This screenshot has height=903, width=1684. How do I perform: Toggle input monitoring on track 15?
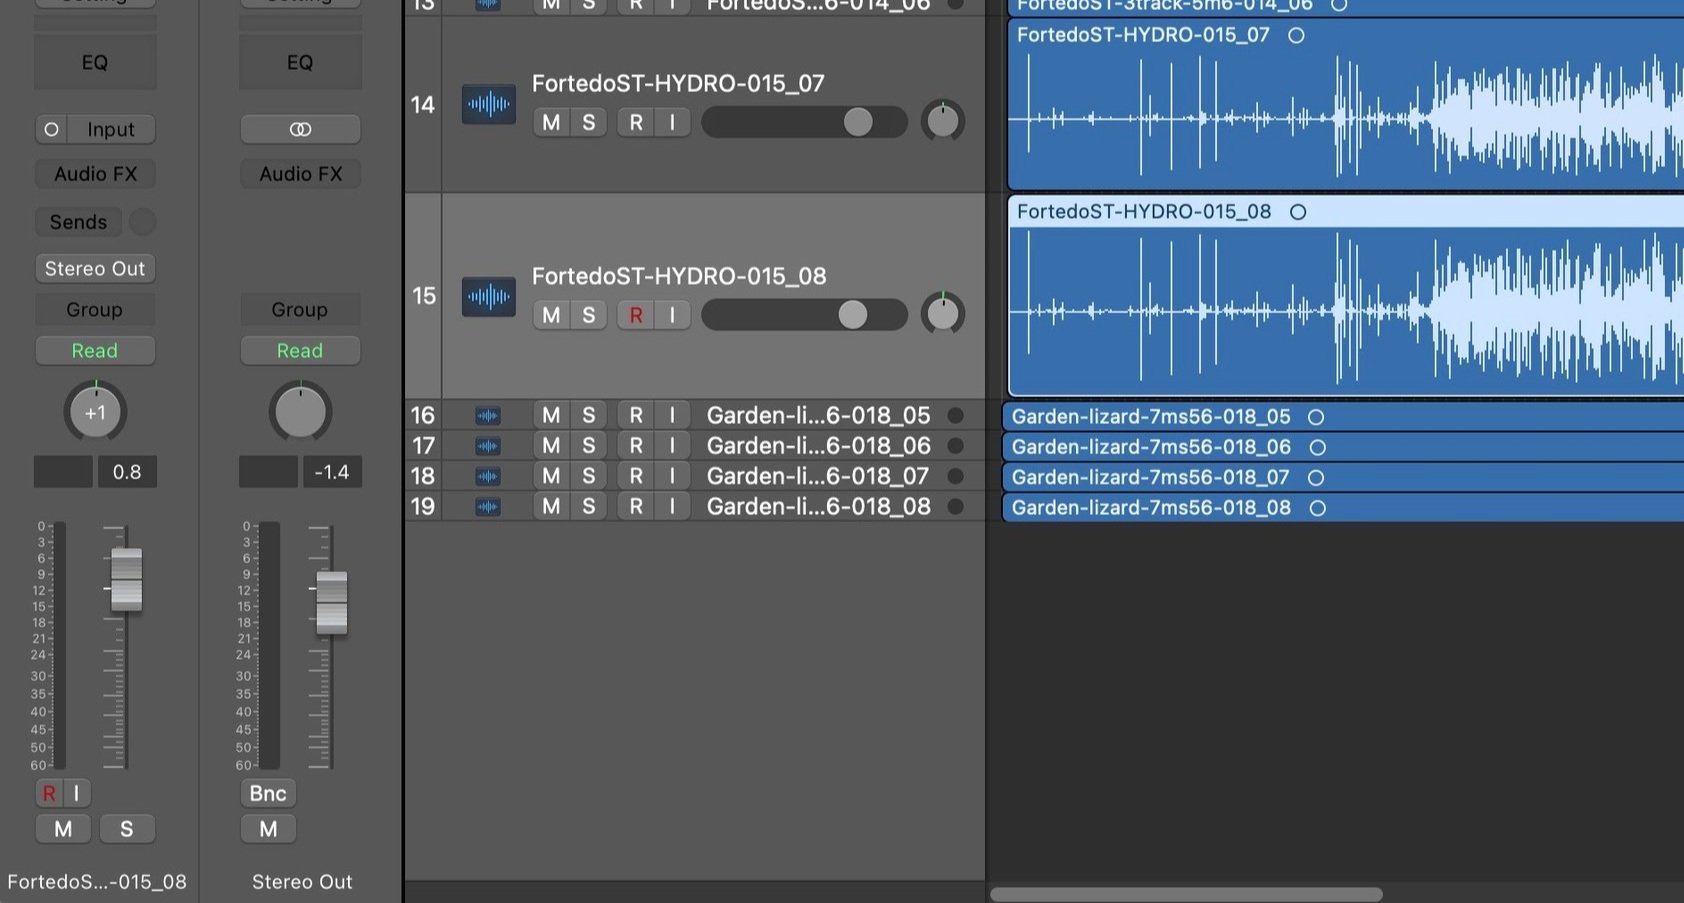tap(672, 315)
